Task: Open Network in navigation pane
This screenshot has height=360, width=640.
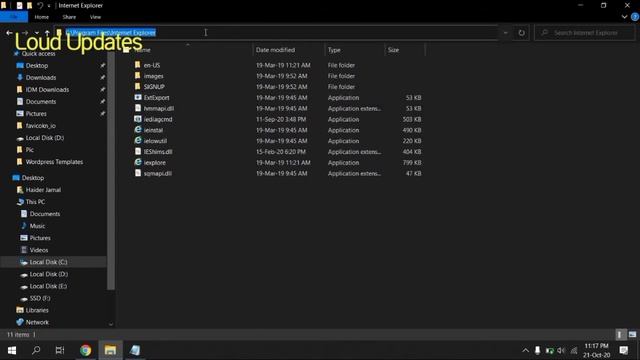Action: tap(37, 322)
